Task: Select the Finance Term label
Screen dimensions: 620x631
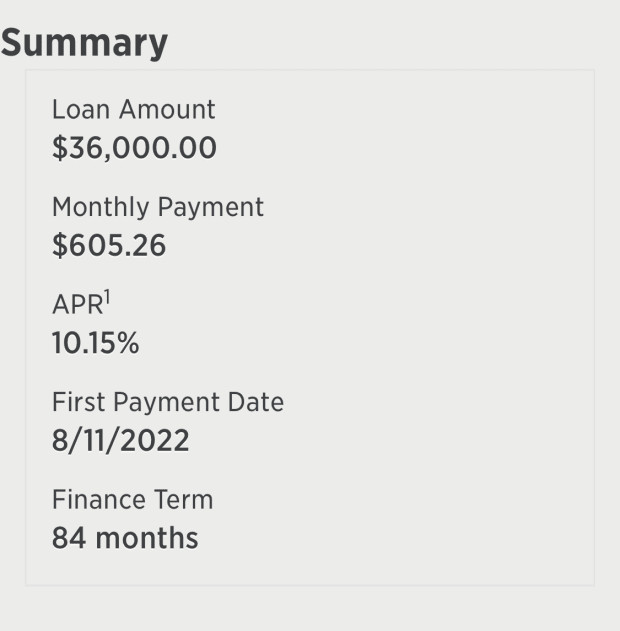Action: [132, 500]
